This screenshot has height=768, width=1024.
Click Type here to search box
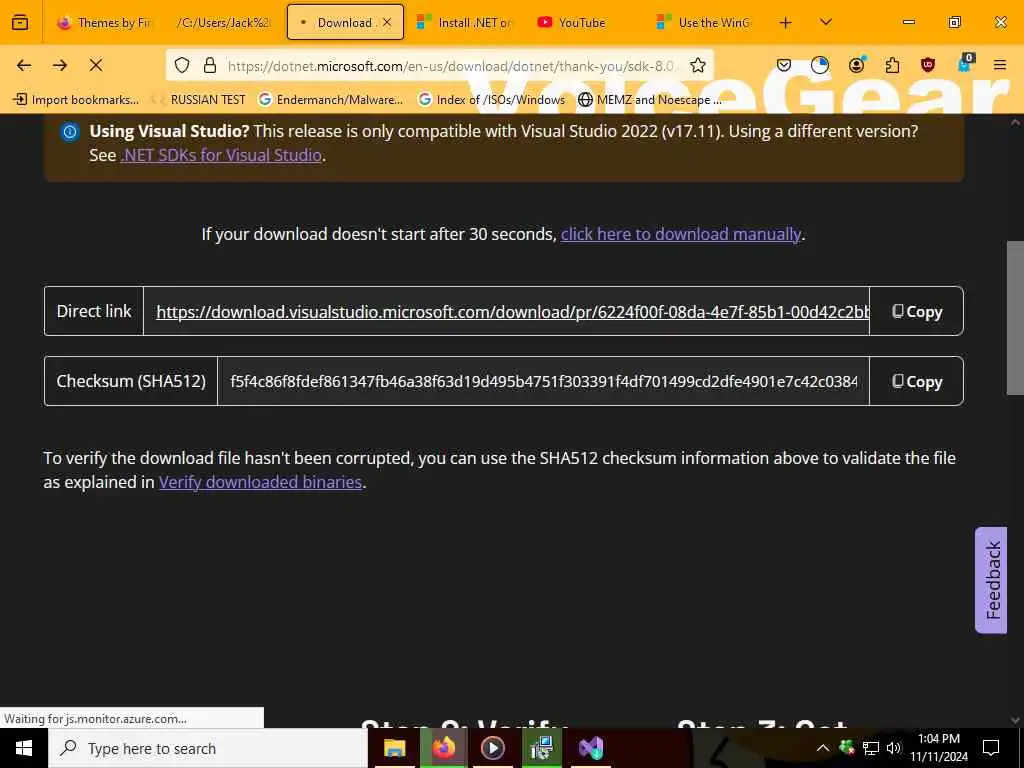[x=208, y=748]
